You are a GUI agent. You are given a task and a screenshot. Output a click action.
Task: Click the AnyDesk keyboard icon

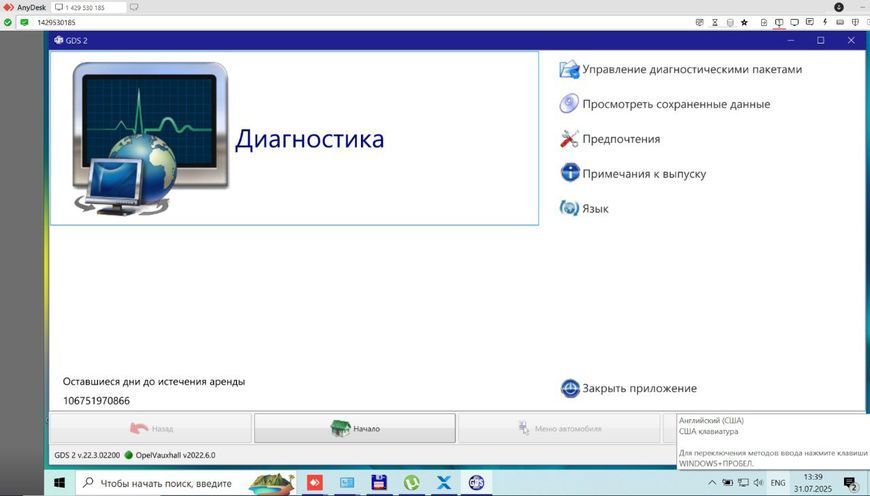(840, 22)
